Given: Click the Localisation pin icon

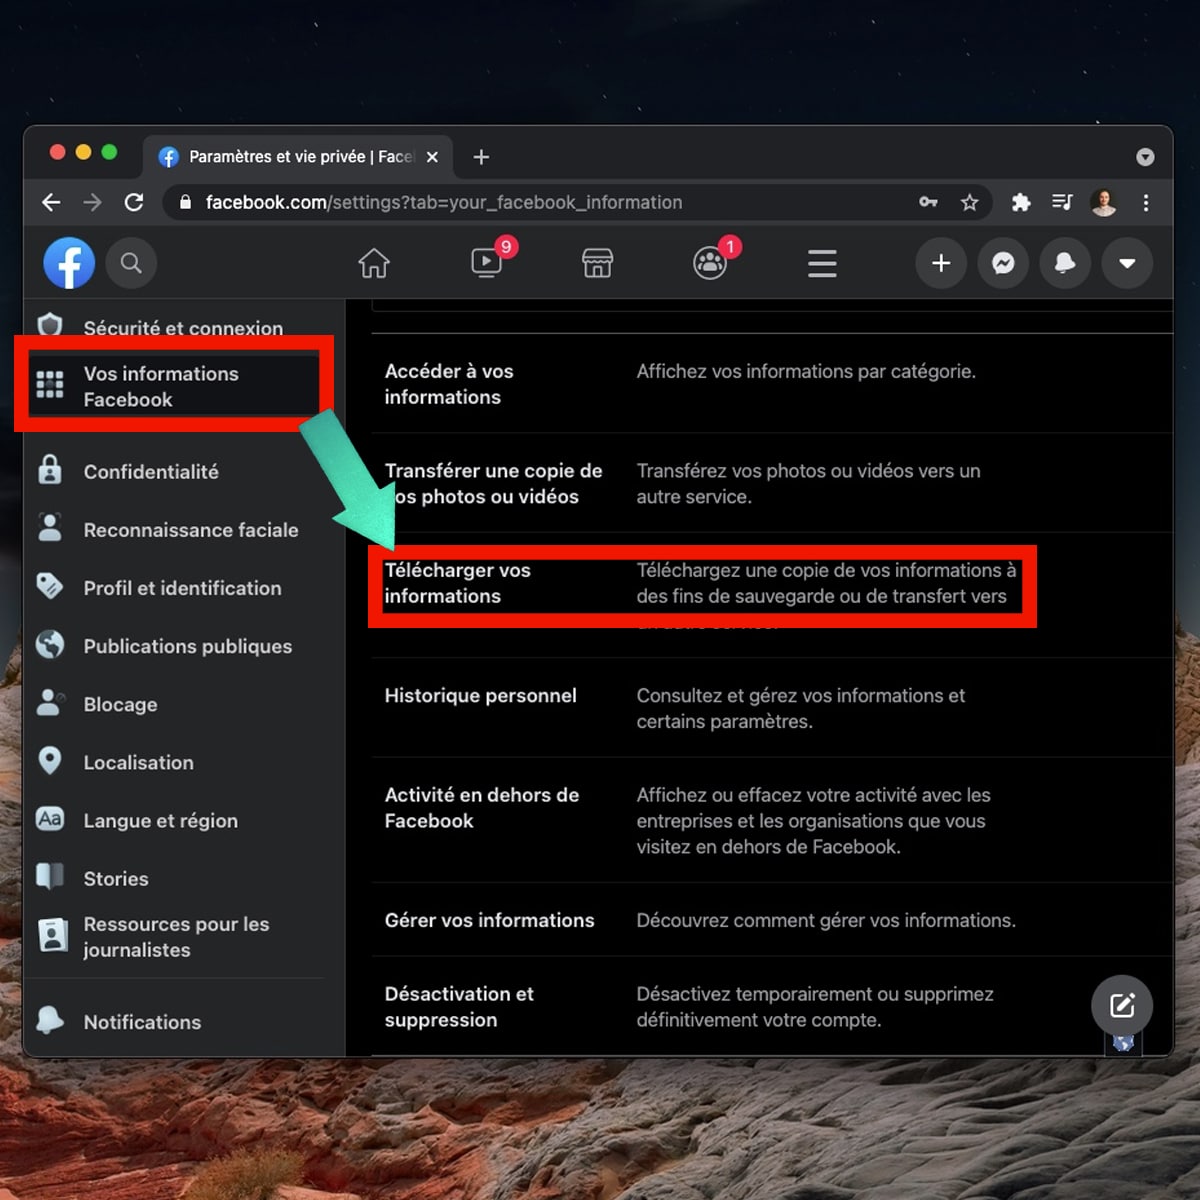Looking at the screenshot, I should [x=50, y=761].
